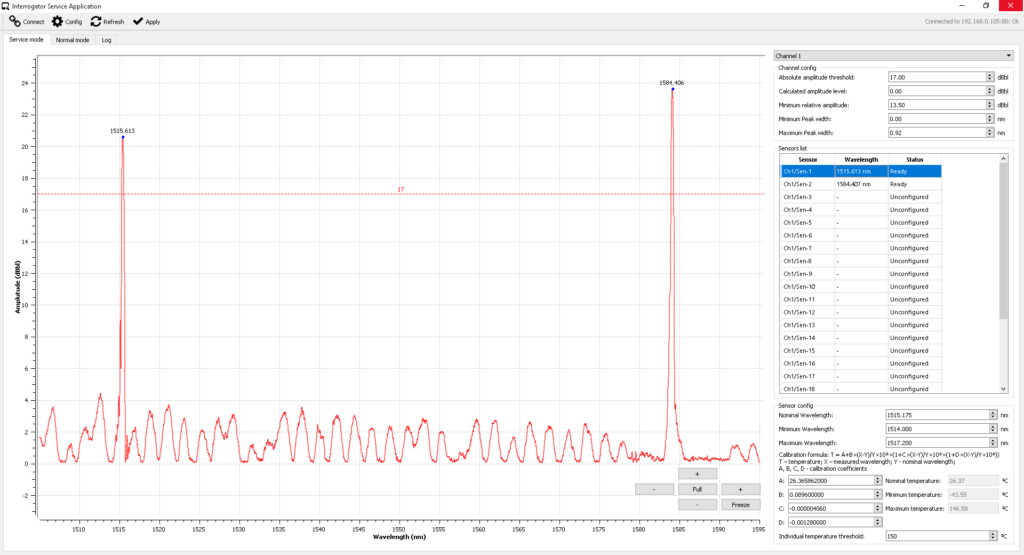Click the minus button left of Full
Screen dimensions: 1024x555
[654, 489]
